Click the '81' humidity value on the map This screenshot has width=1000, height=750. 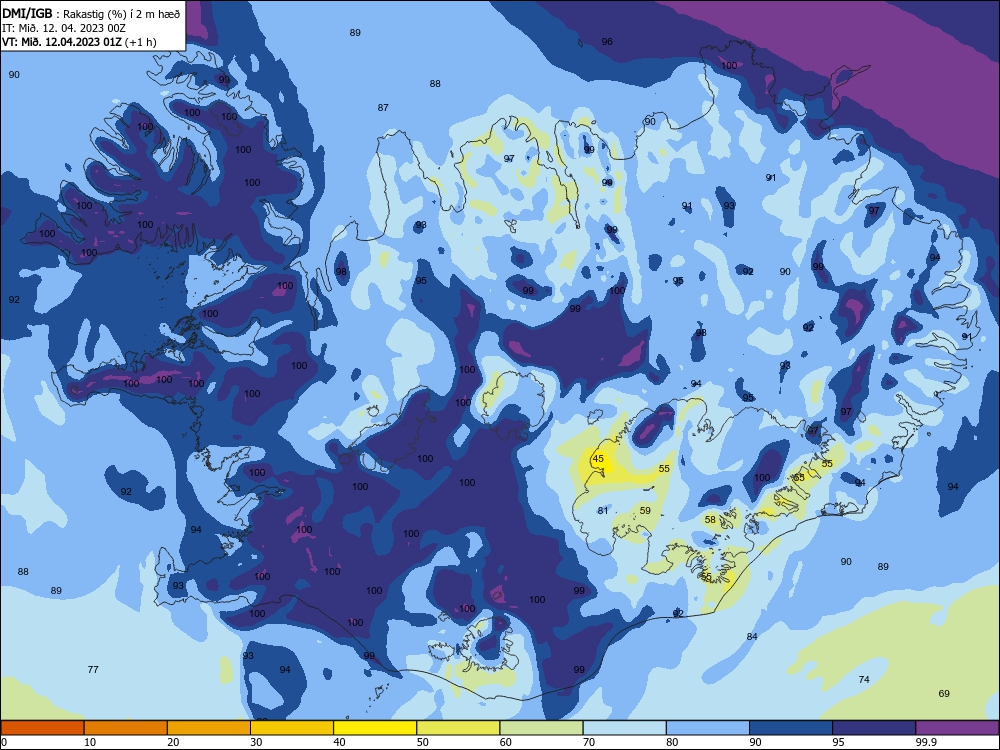(x=603, y=510)
